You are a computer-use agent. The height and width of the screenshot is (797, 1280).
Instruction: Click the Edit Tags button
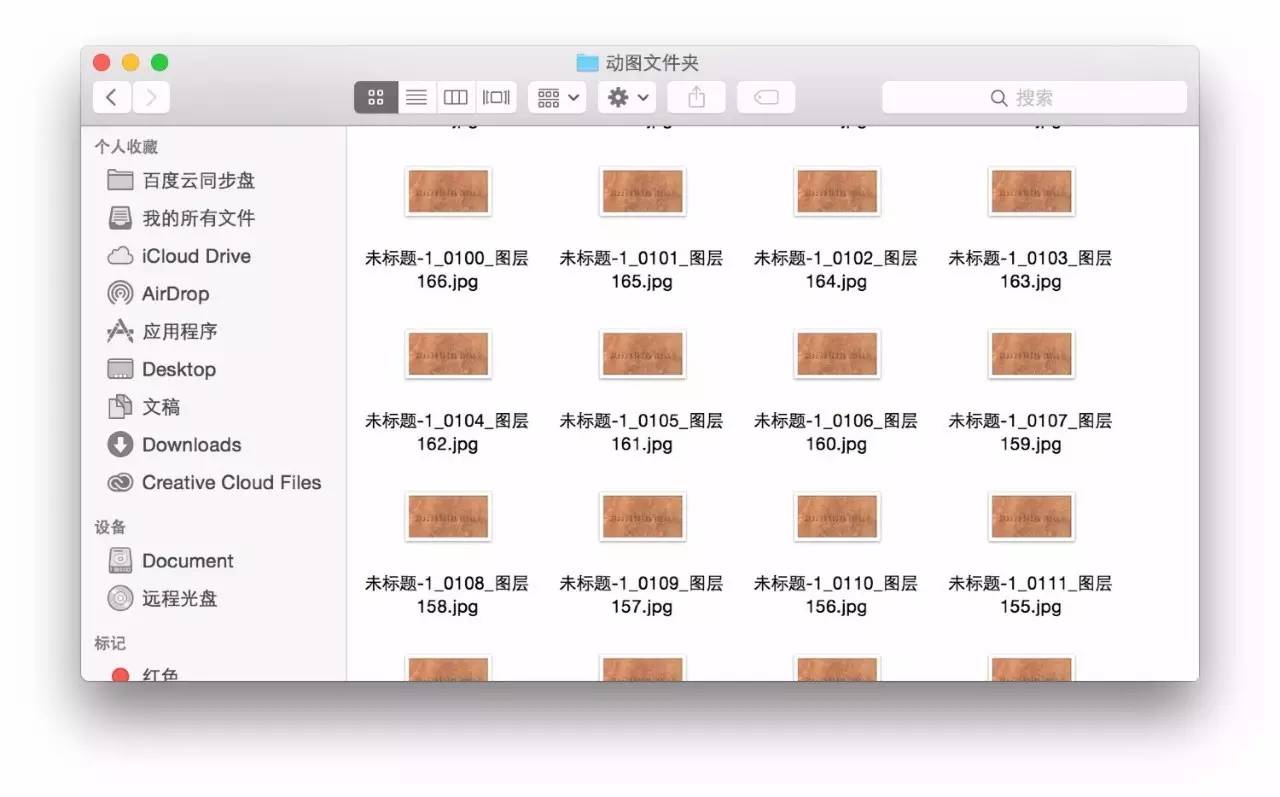[766, 97]
